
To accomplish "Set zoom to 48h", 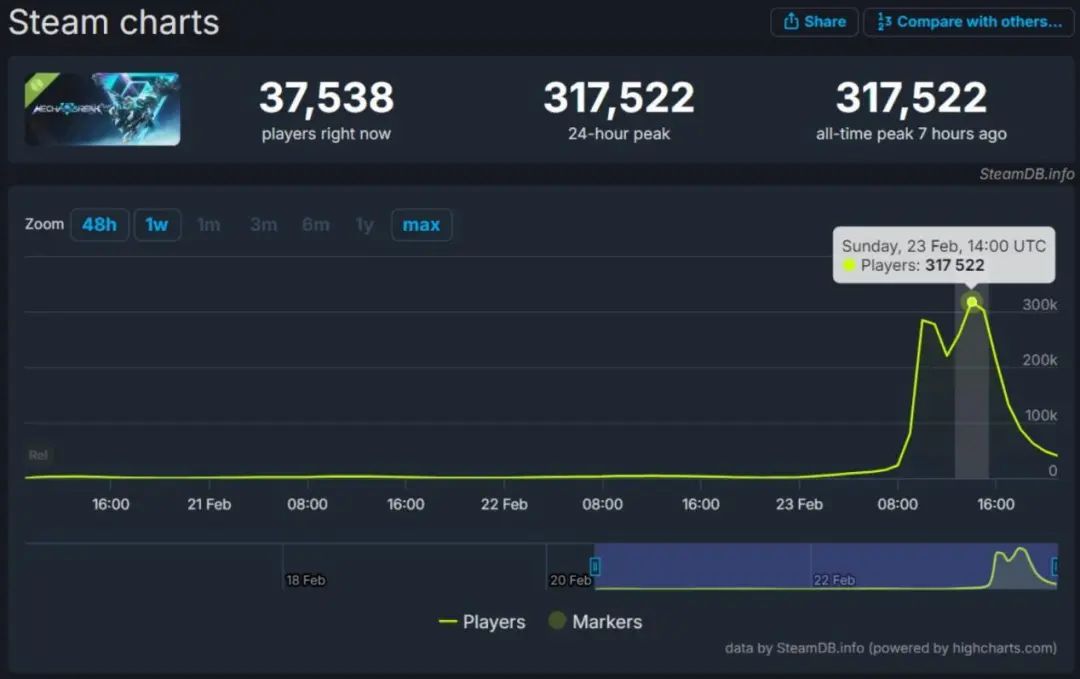I will click(99, 224).
